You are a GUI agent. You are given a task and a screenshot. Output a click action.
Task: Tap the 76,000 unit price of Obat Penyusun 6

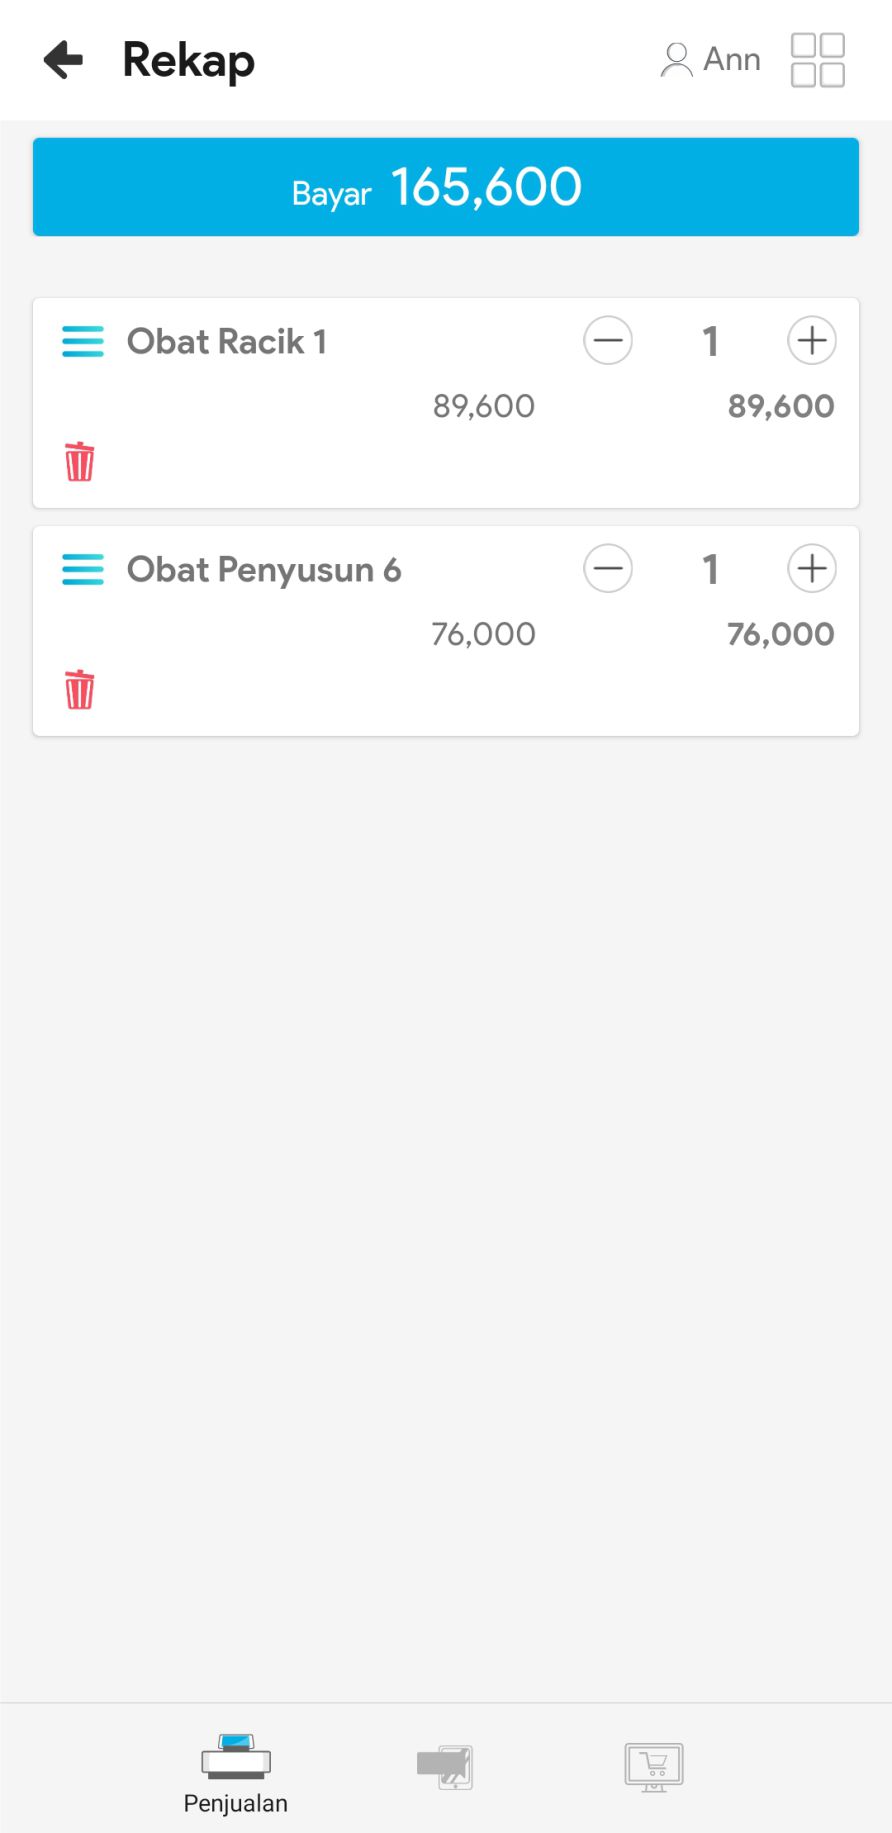pos(484,634)
